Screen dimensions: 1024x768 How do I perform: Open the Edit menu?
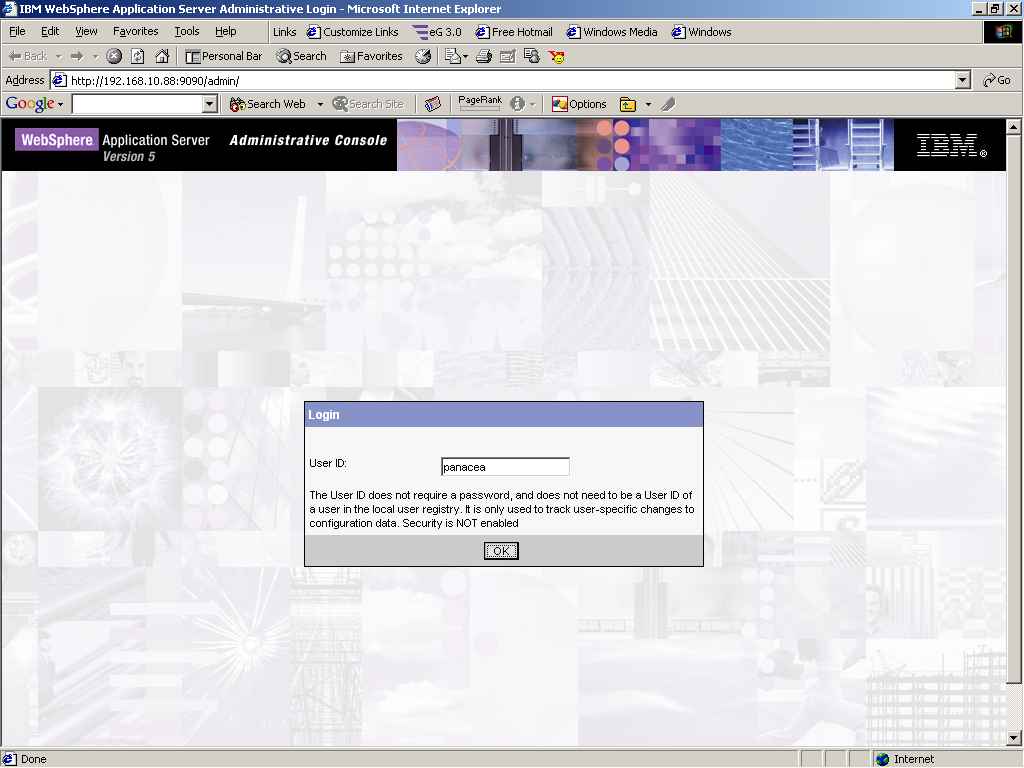50,31
